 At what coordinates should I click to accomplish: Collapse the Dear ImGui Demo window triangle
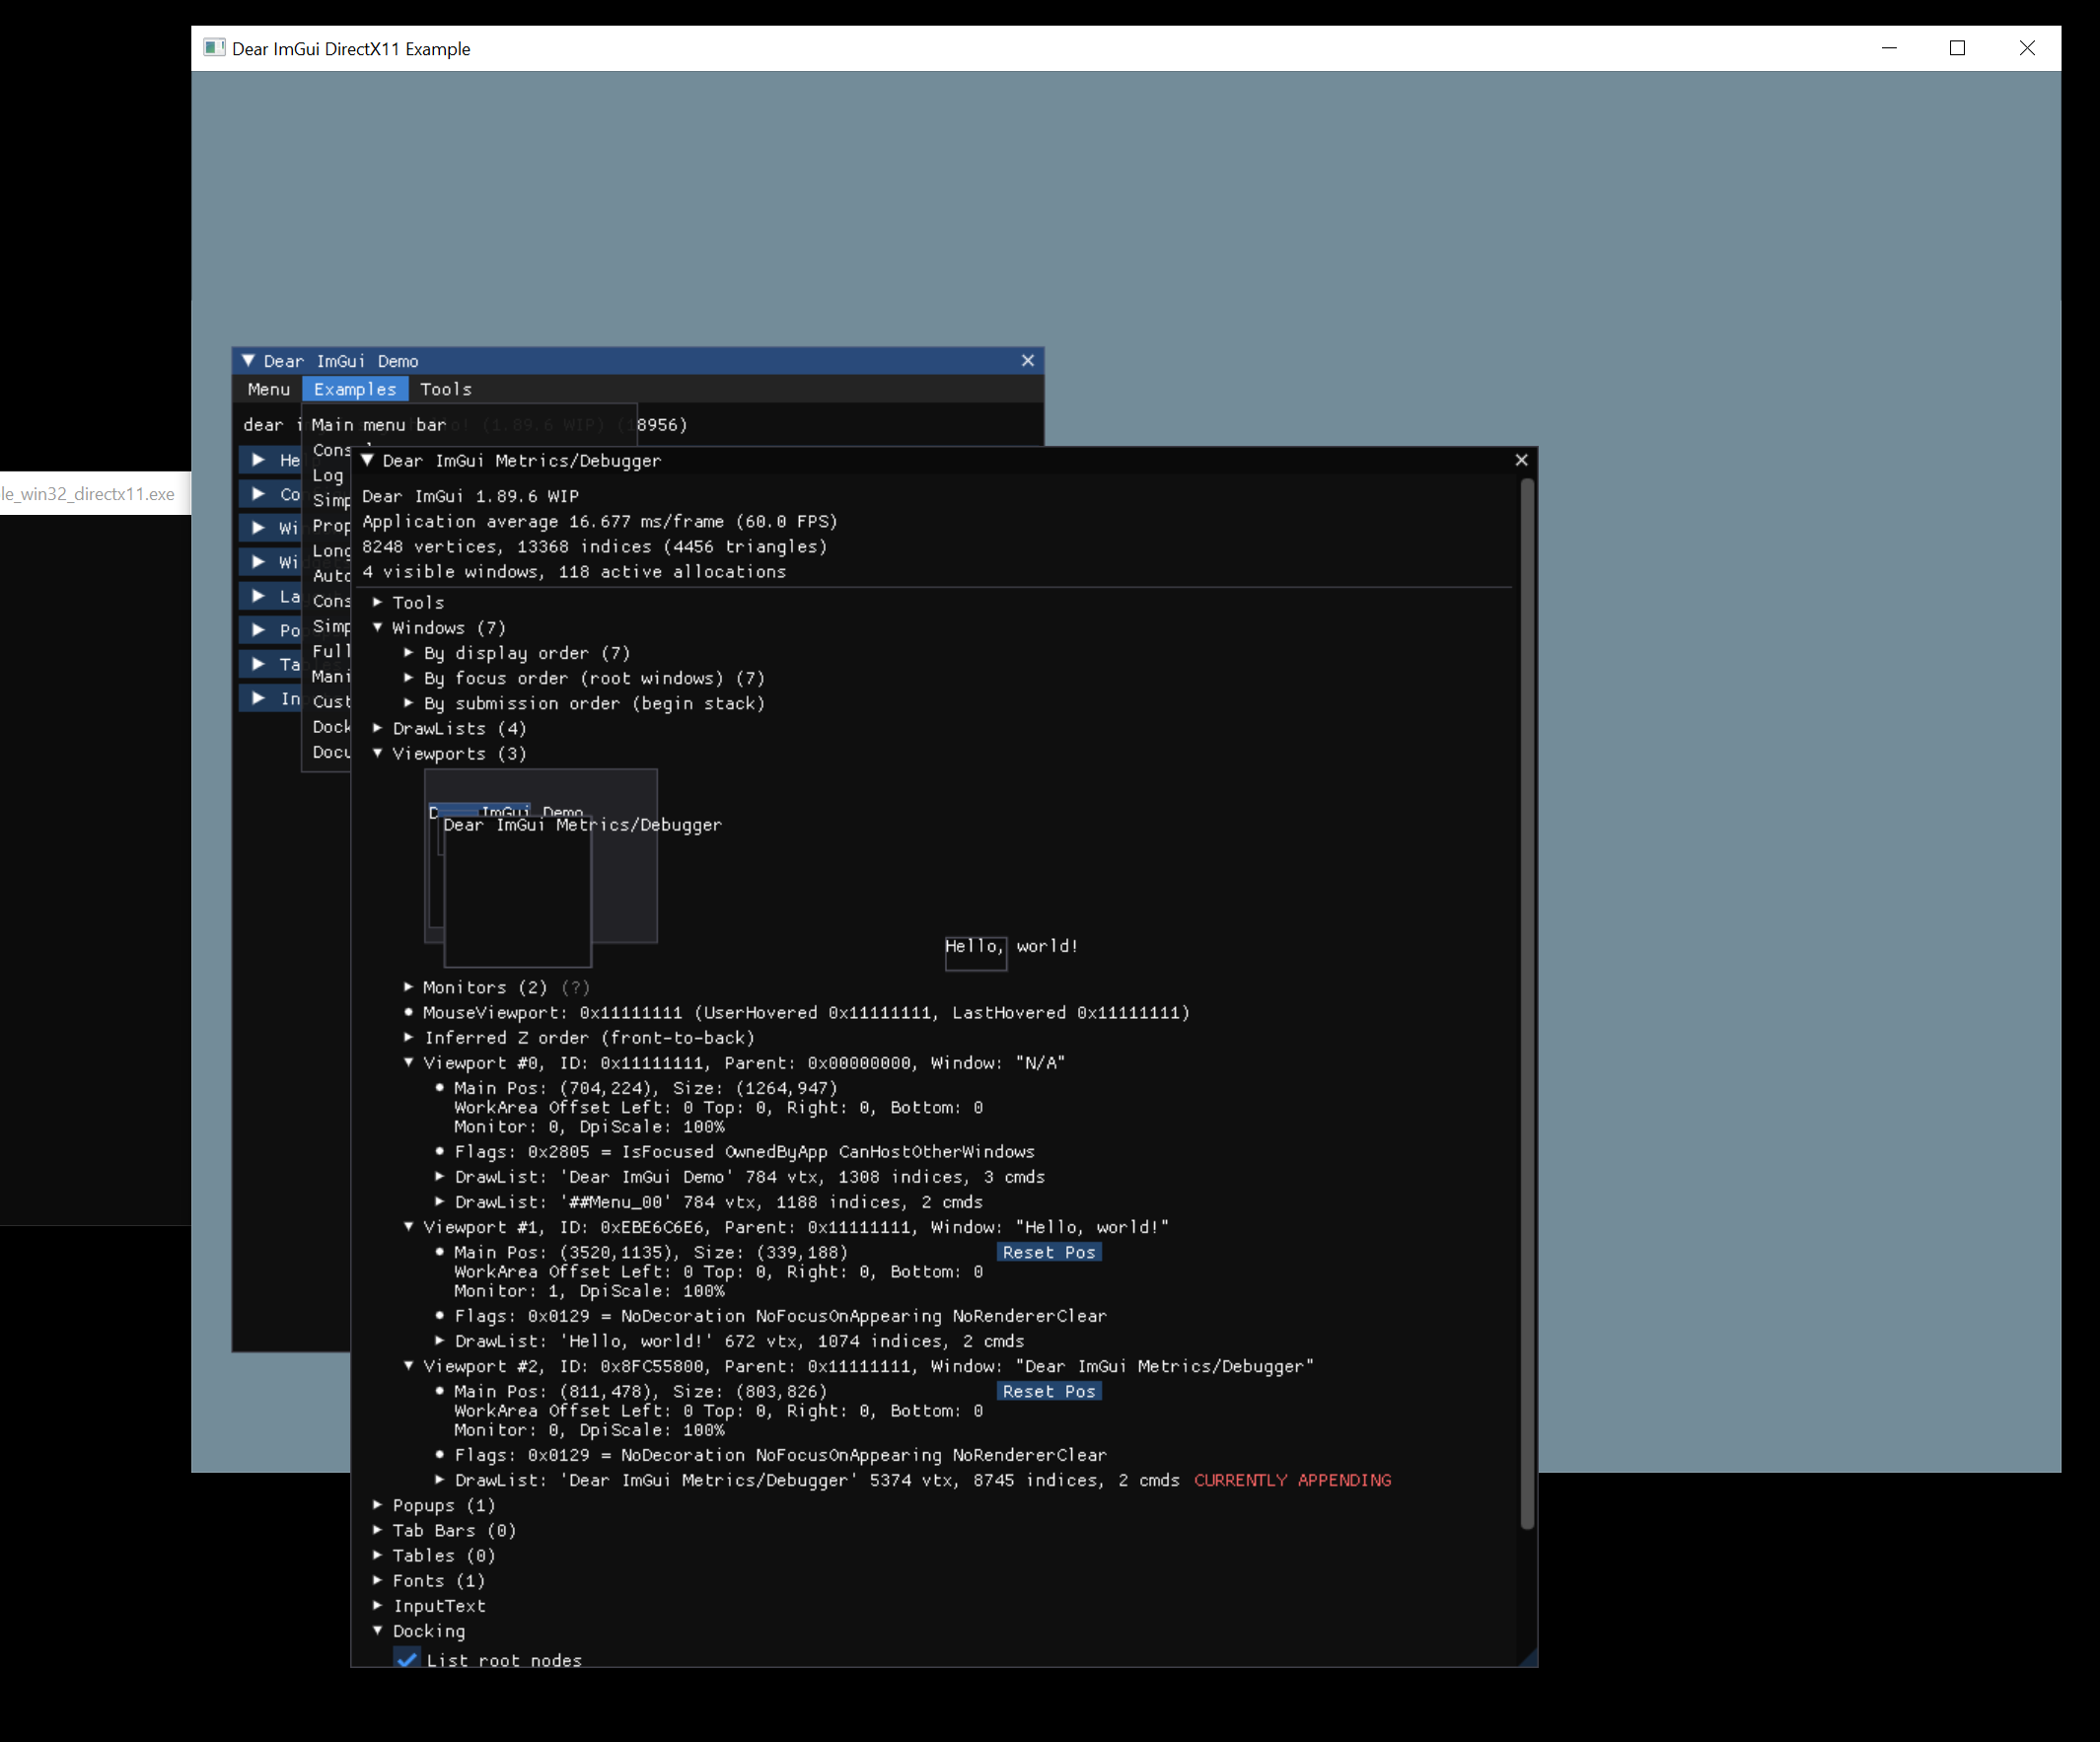(x=248, y=361)
